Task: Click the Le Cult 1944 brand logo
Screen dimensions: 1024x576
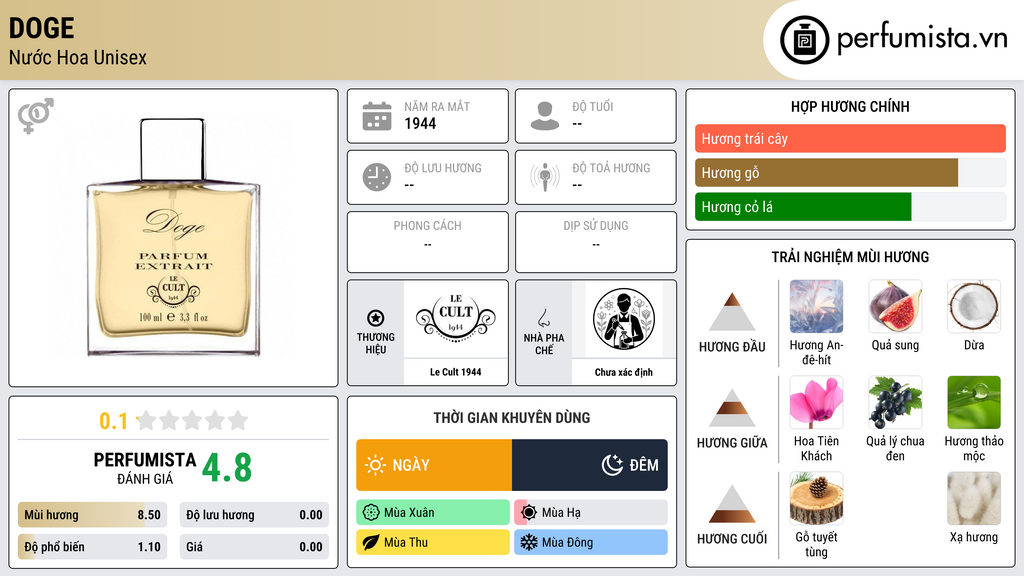Action: pos(456,318)
